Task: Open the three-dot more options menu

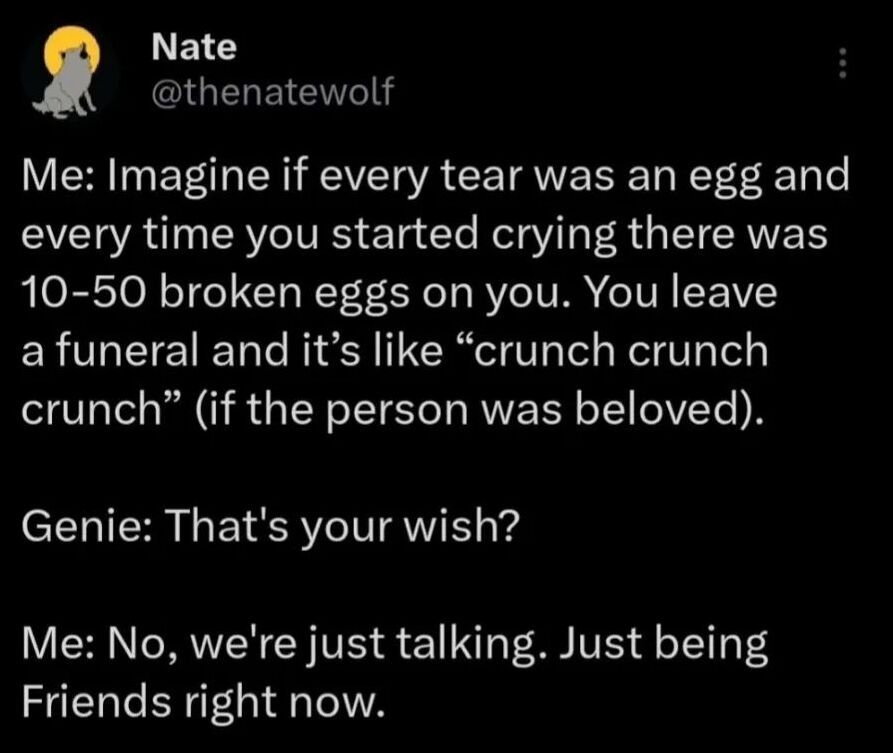Action: click(x=842, y=66)
